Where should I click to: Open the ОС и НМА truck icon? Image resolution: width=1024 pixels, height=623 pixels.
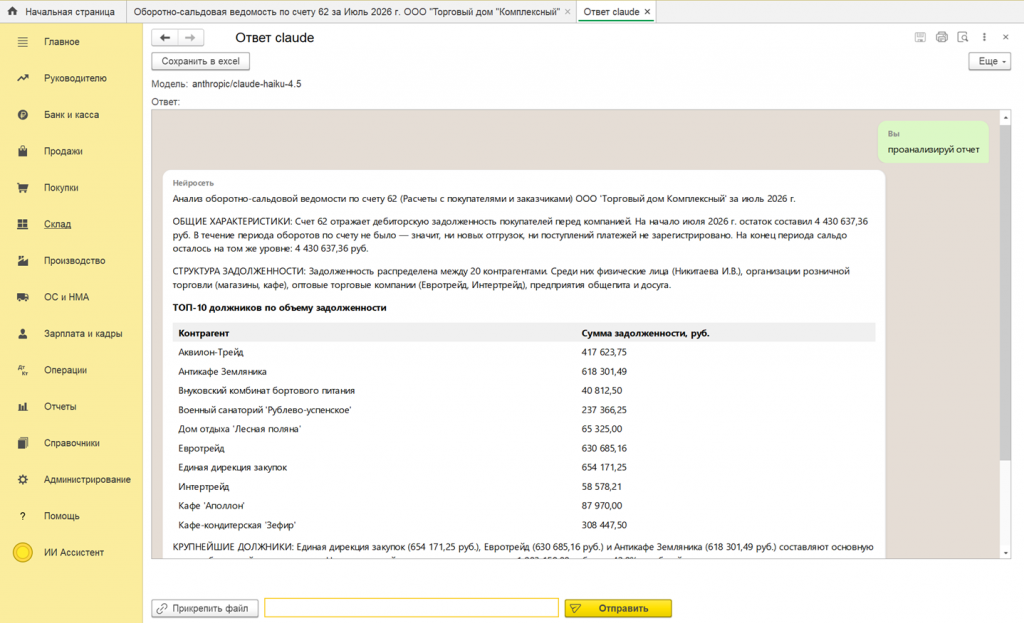click(23, 297)
